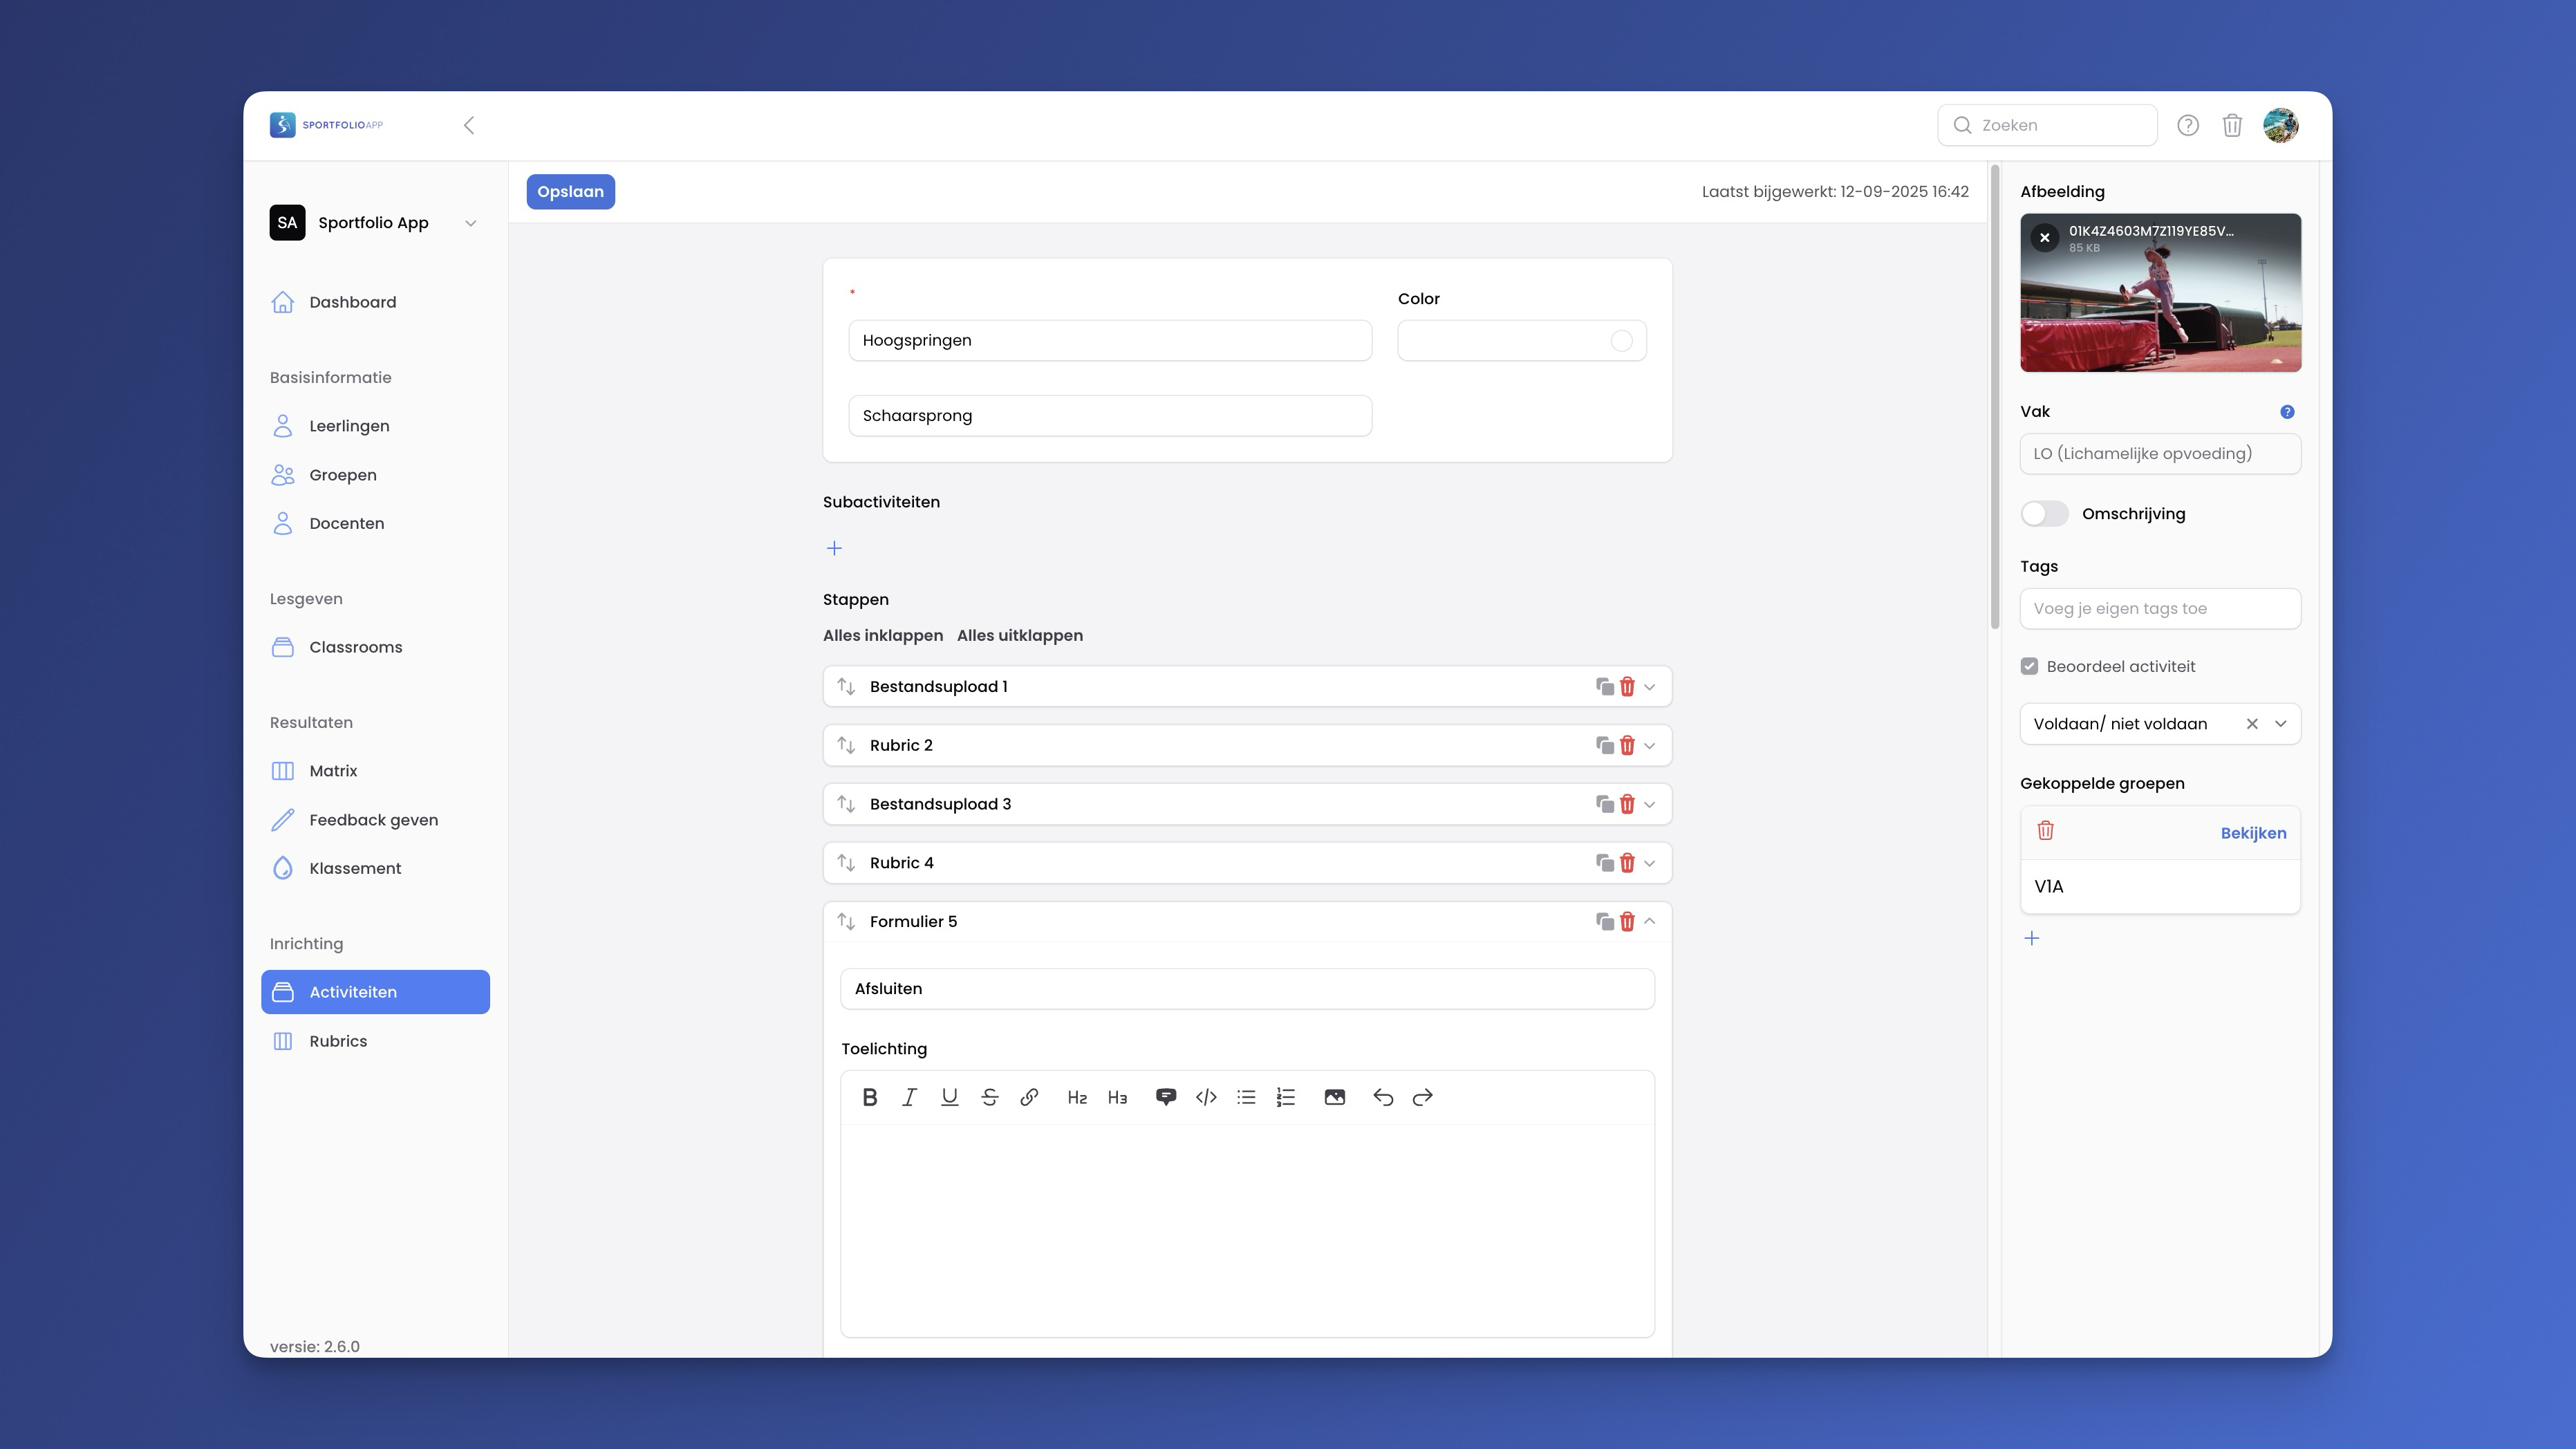Click the Opslaan button
2576x1449 pixels.
point(570,192)
